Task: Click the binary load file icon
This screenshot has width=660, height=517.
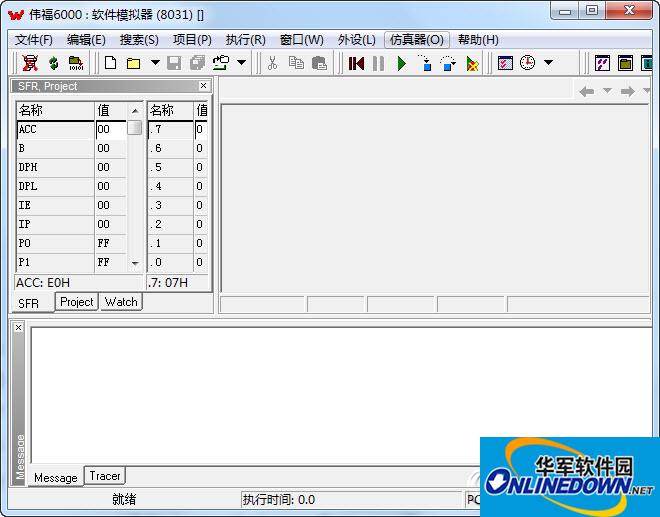Action: pyautogui.click(x=76, y=63)
